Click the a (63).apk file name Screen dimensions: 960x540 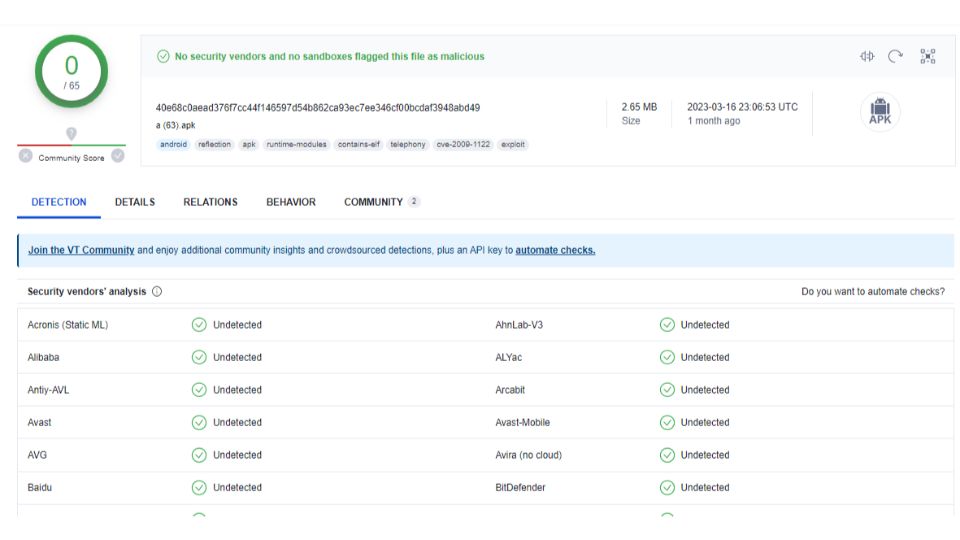click(x=175, y=126)
